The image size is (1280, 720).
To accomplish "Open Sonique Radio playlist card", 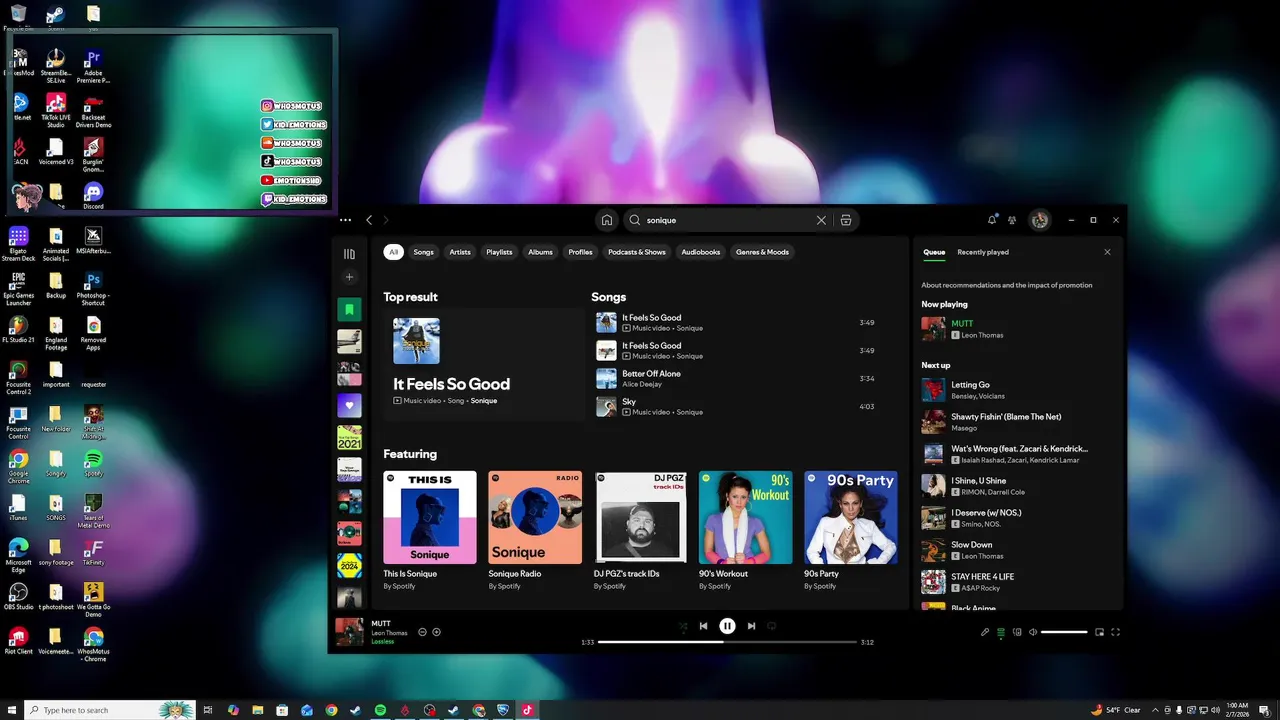I will [x=535, y=531].
